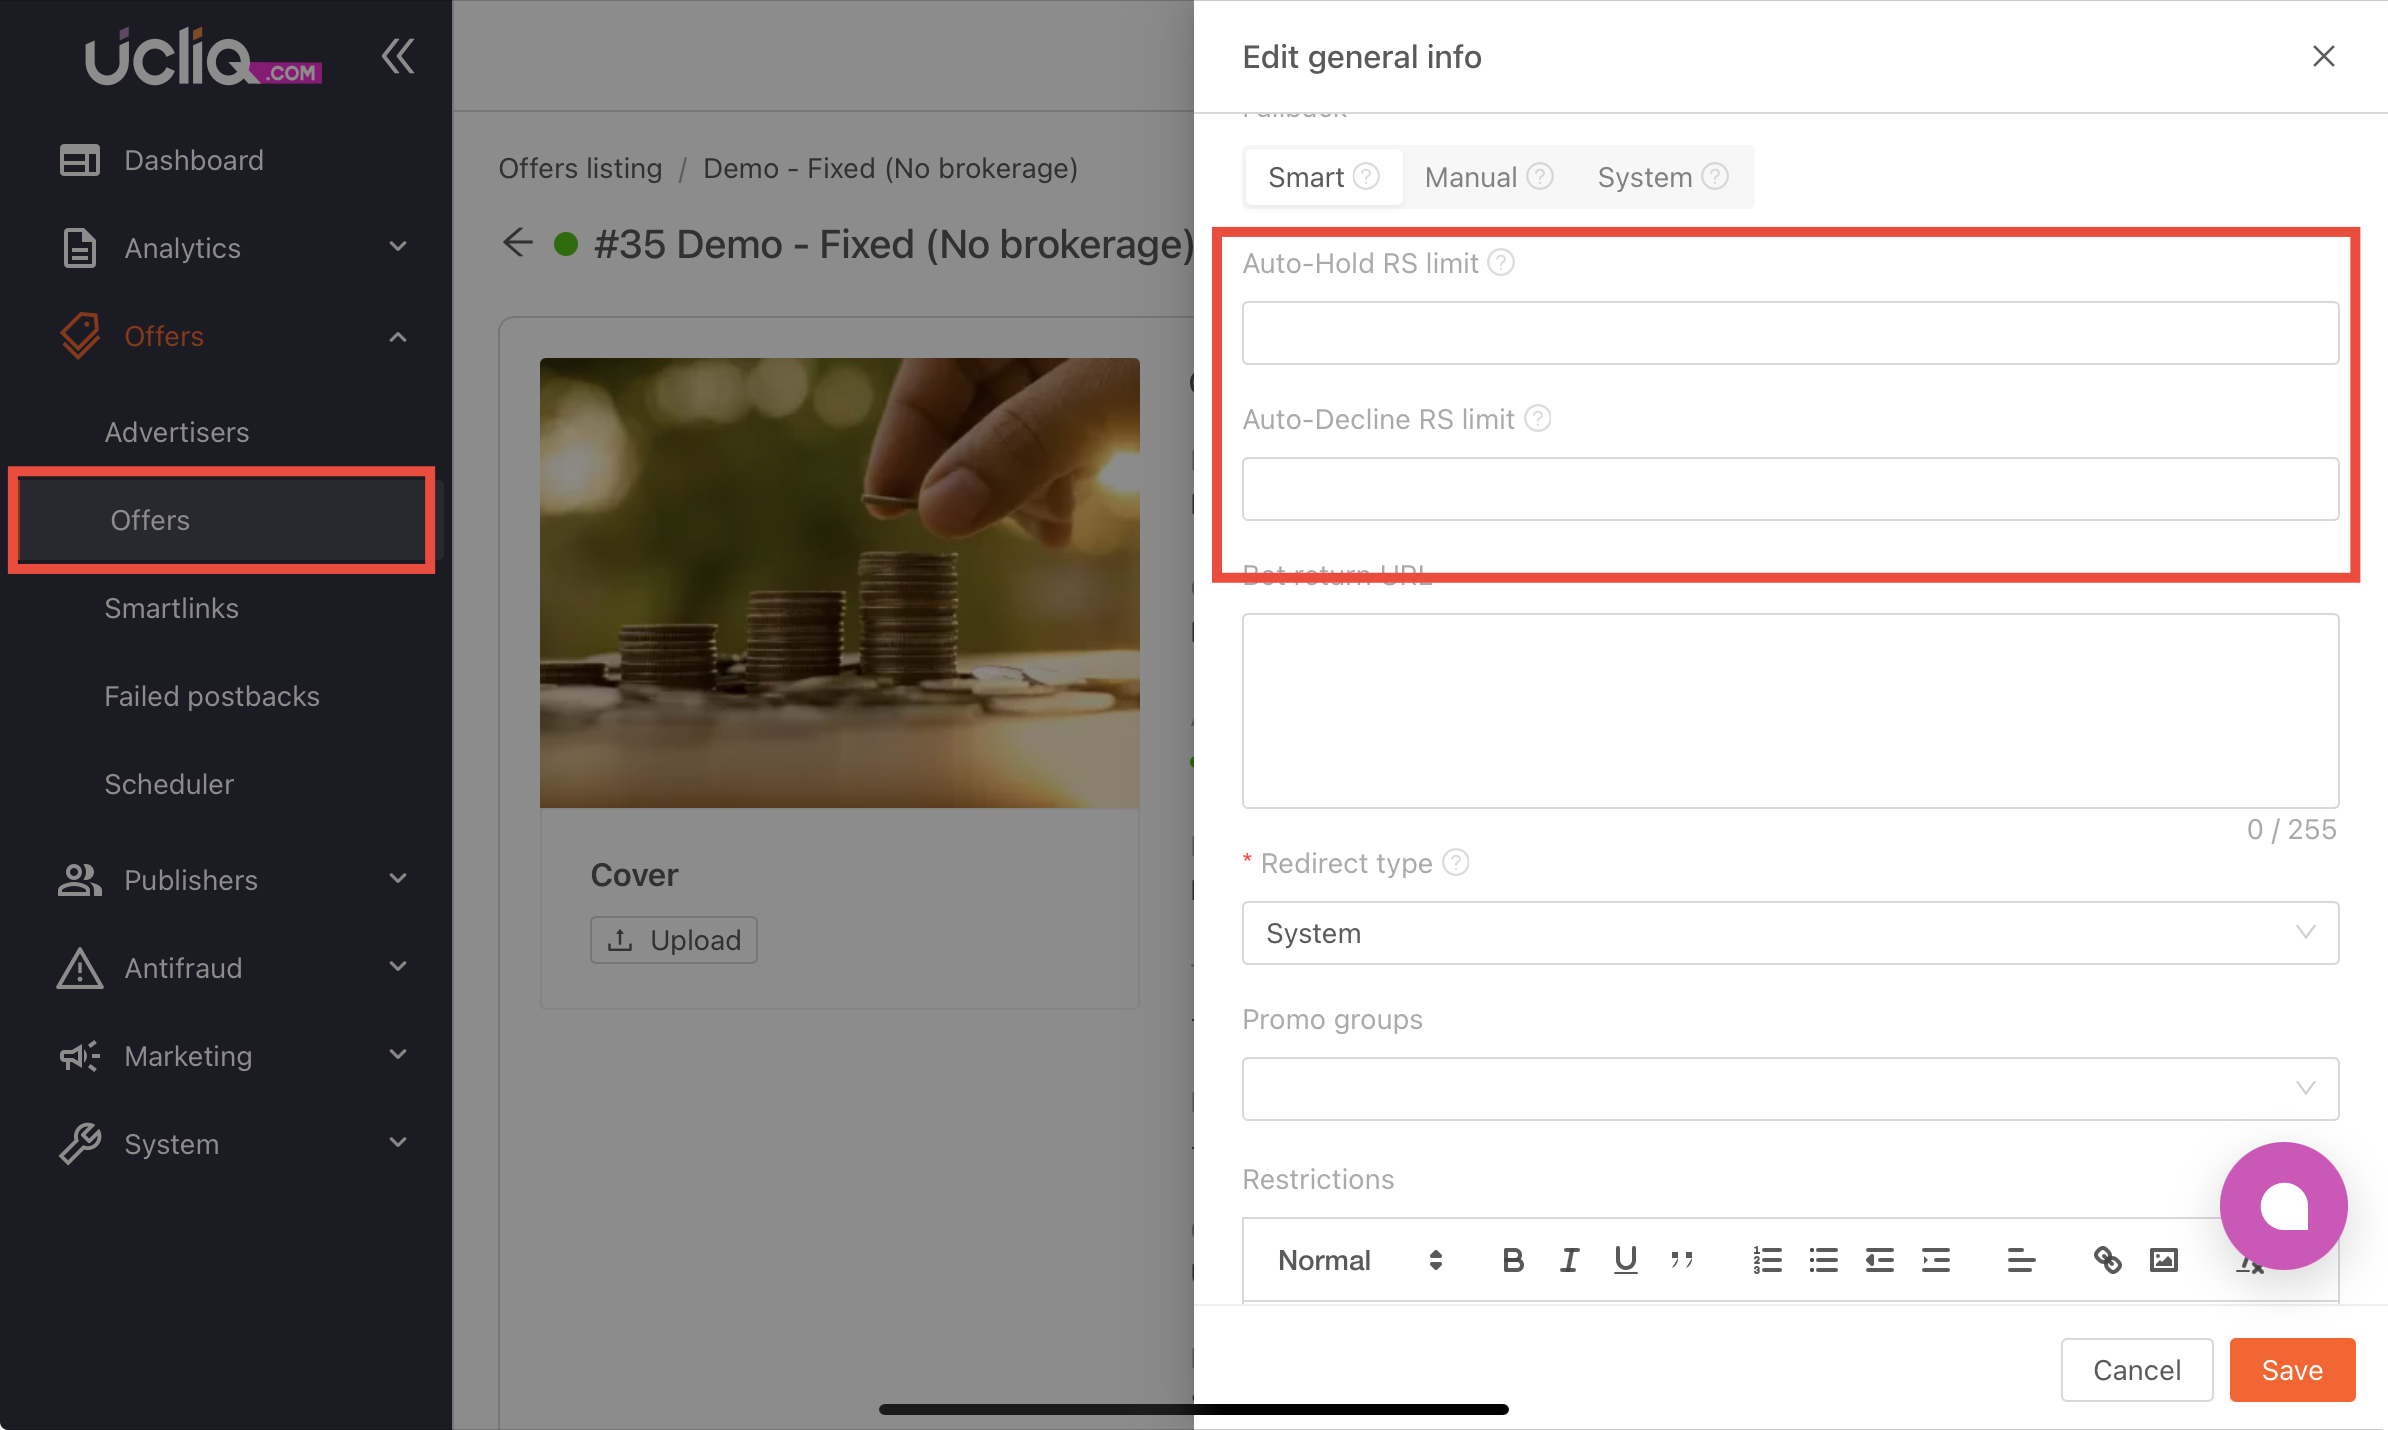The width and height of the screenshot is (2388, 1430).
Task: Open Dashboard from the sidebar
Action: tap(194, 160)
